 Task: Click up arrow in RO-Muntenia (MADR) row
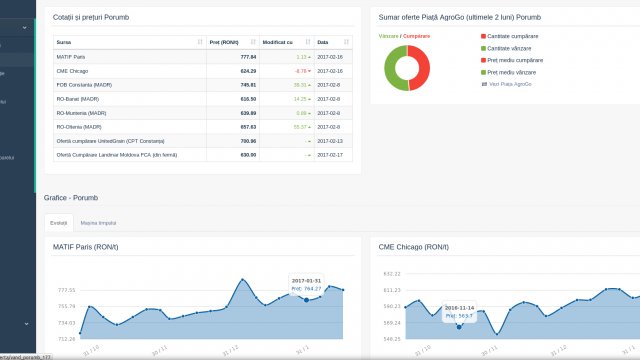[309, 113]
